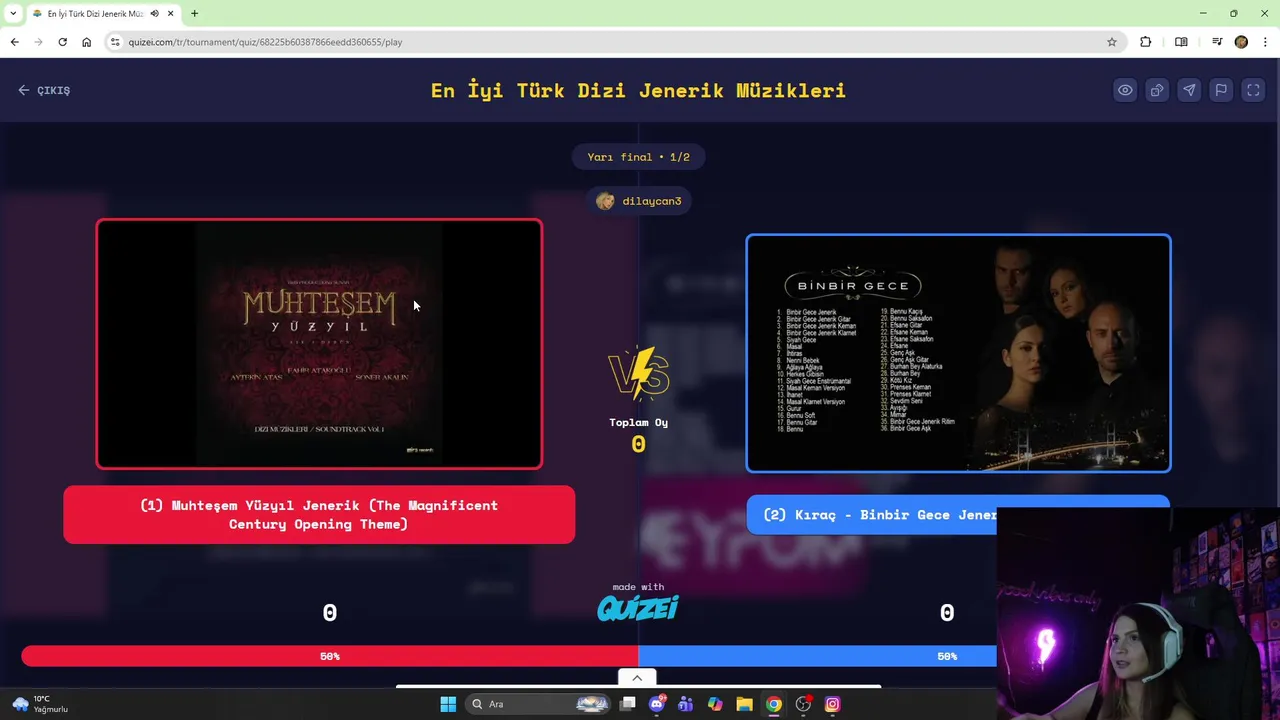Click the Chrome profile avatar
Screen dimensions: 1280x720
coord(1241,42)
